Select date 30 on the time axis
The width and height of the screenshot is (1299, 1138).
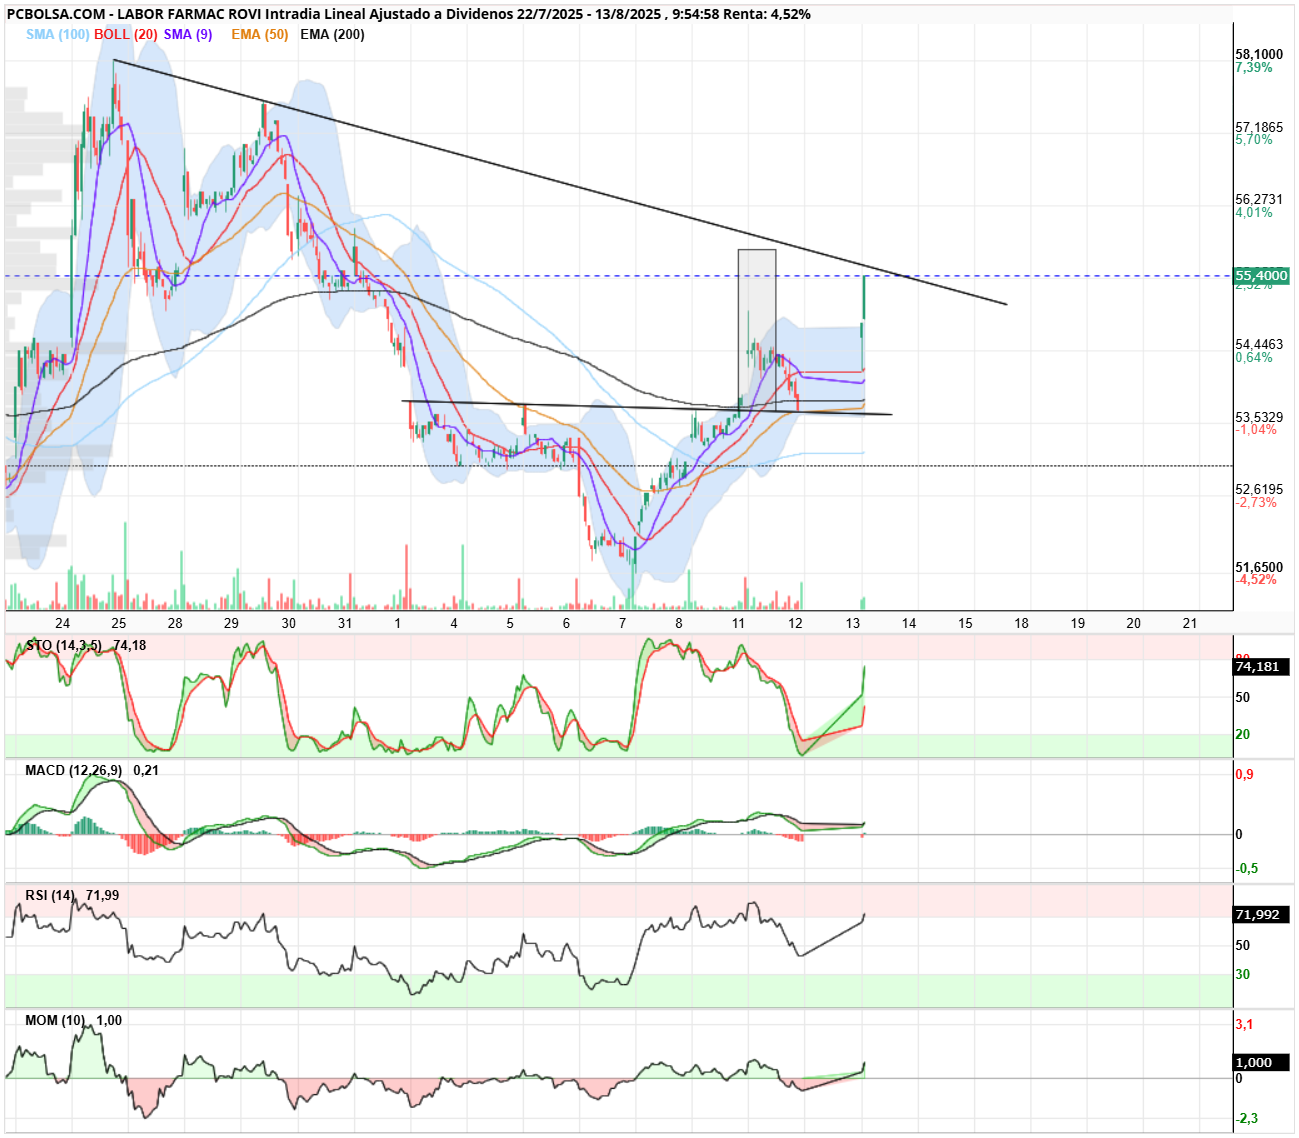[289, 623]
